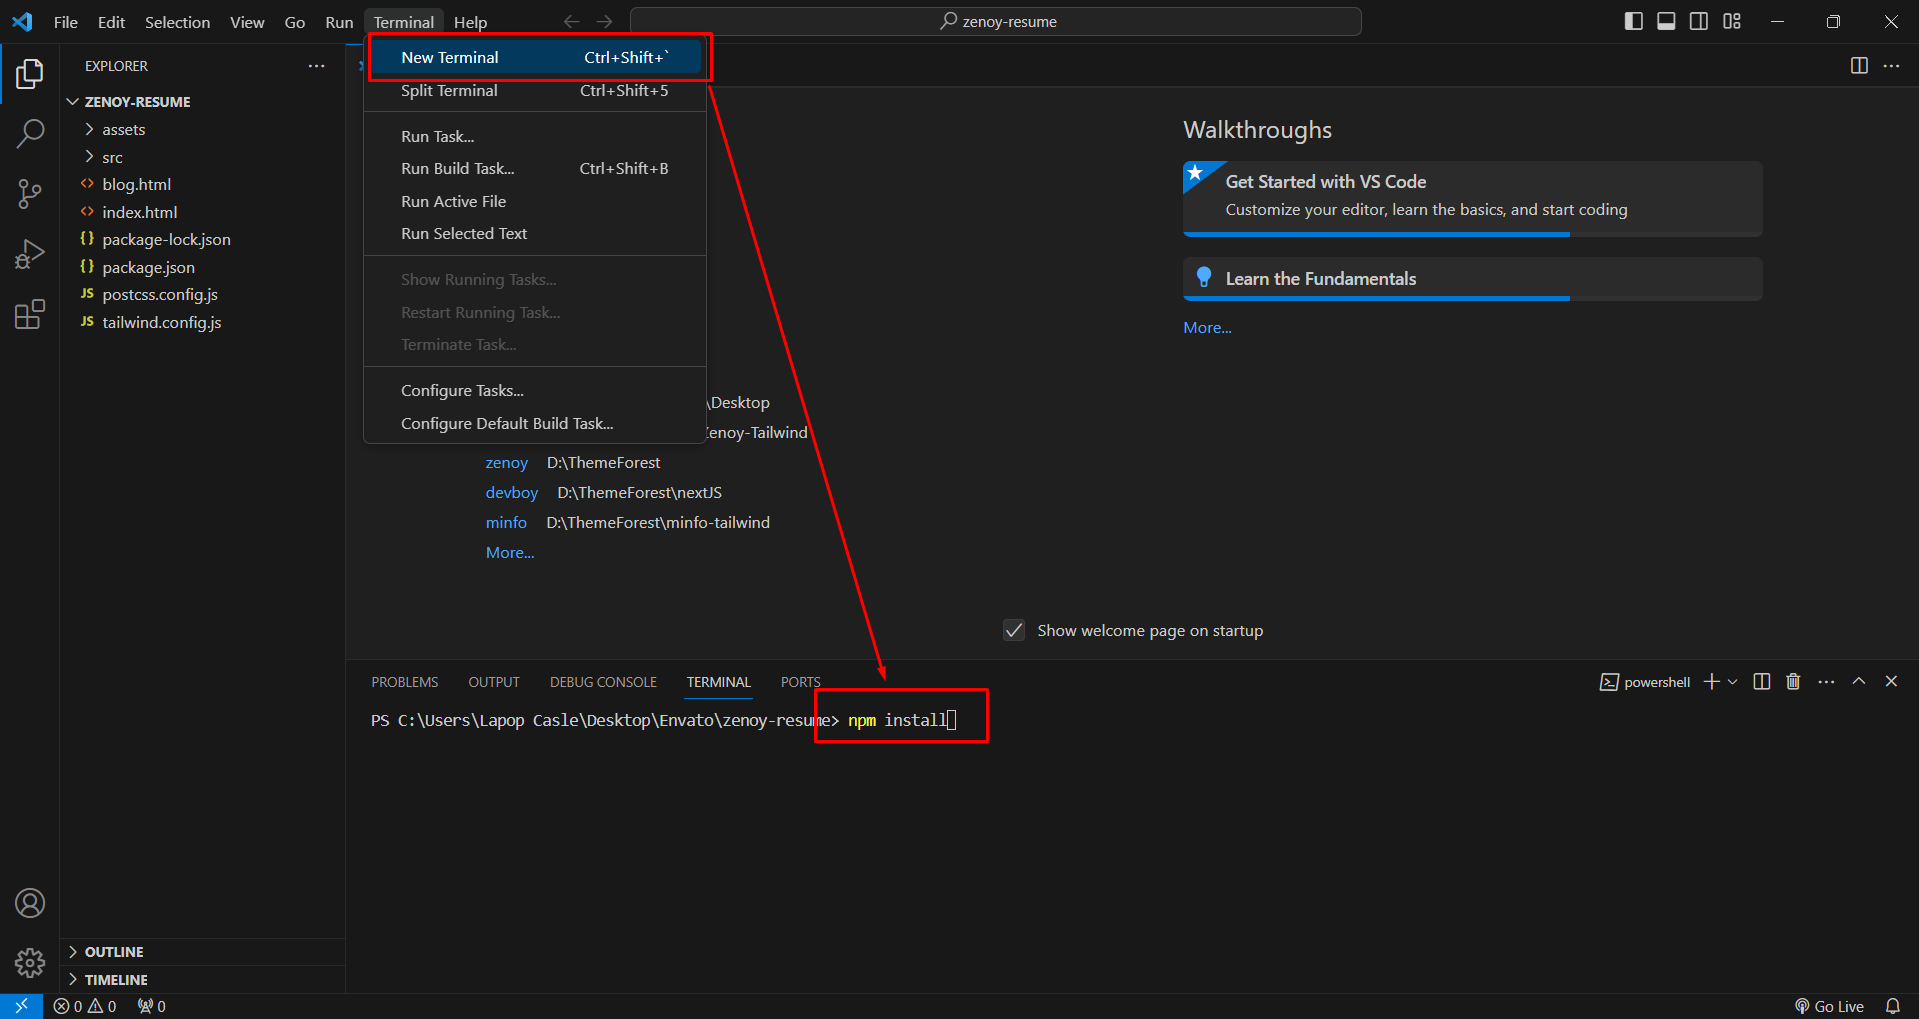
Task: Choose Run Build Task... menu entry
Action: [535, 169]
